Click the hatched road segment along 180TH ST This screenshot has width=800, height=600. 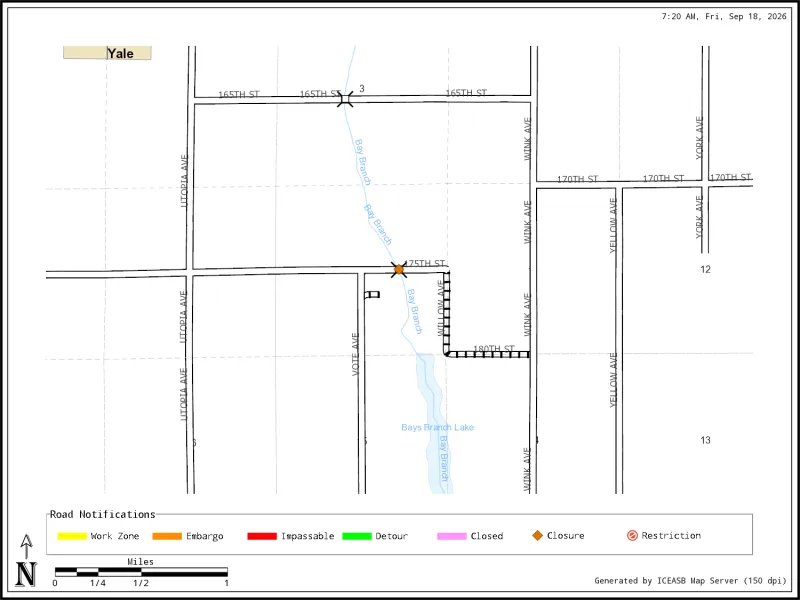pos(489,354)
